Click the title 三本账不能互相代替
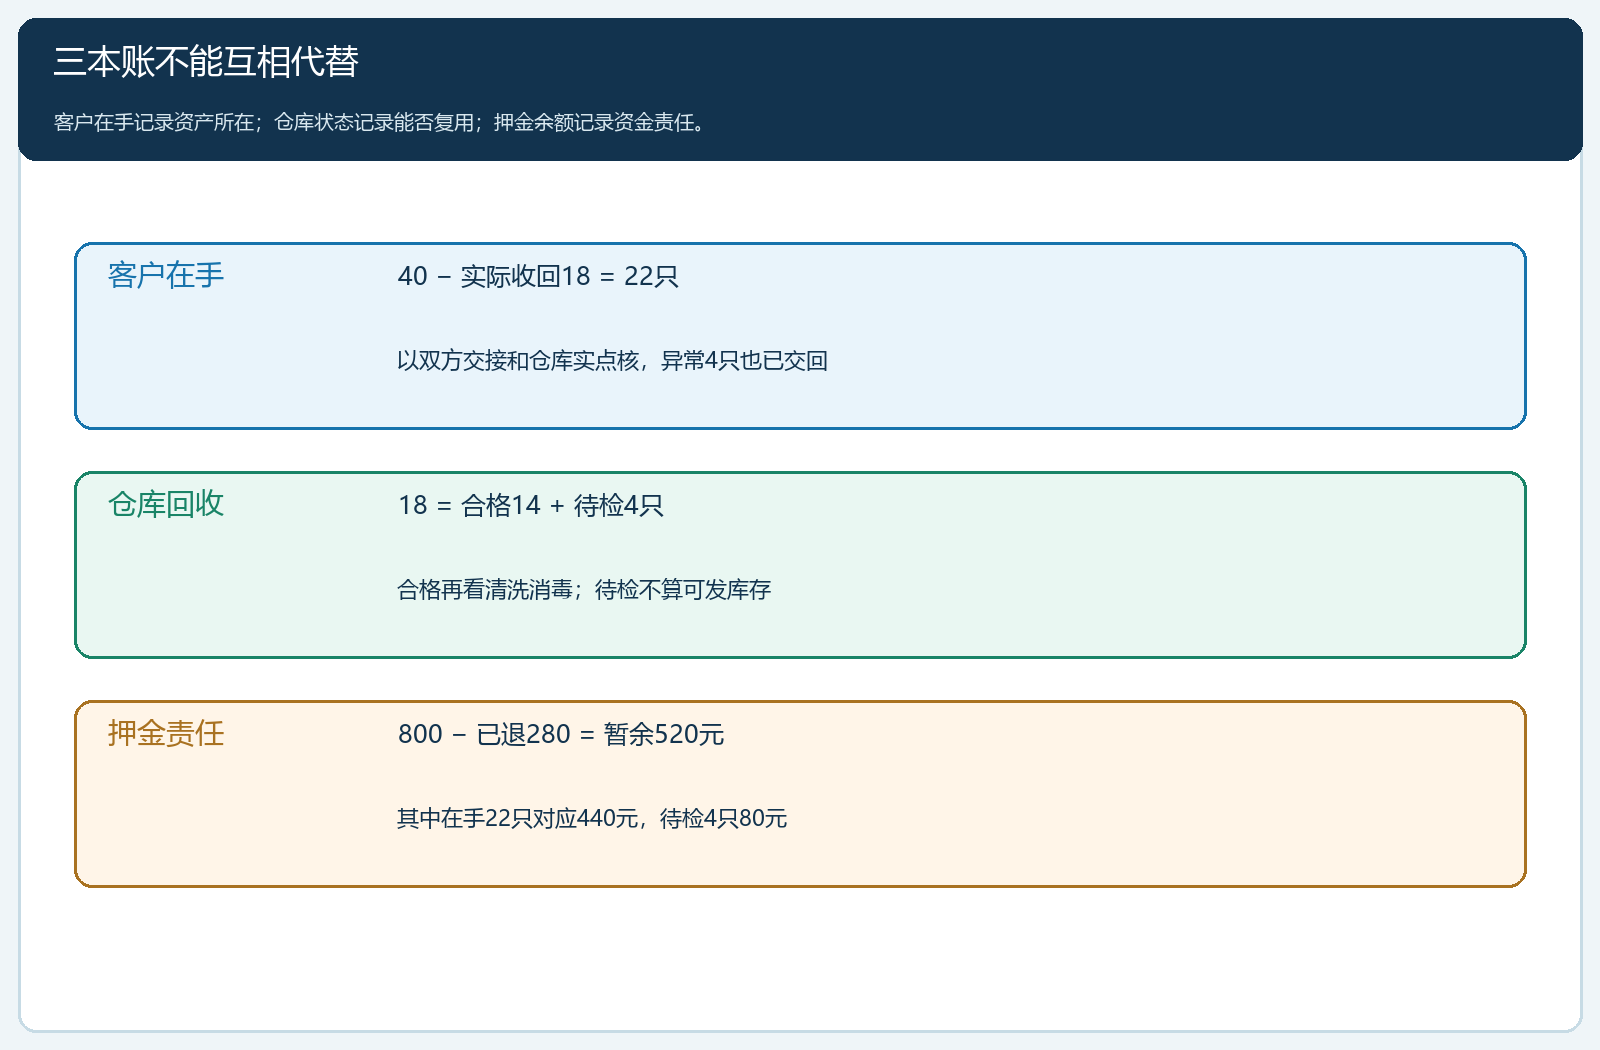This screenshot has height=1050, width=1600. click(206, 62)
